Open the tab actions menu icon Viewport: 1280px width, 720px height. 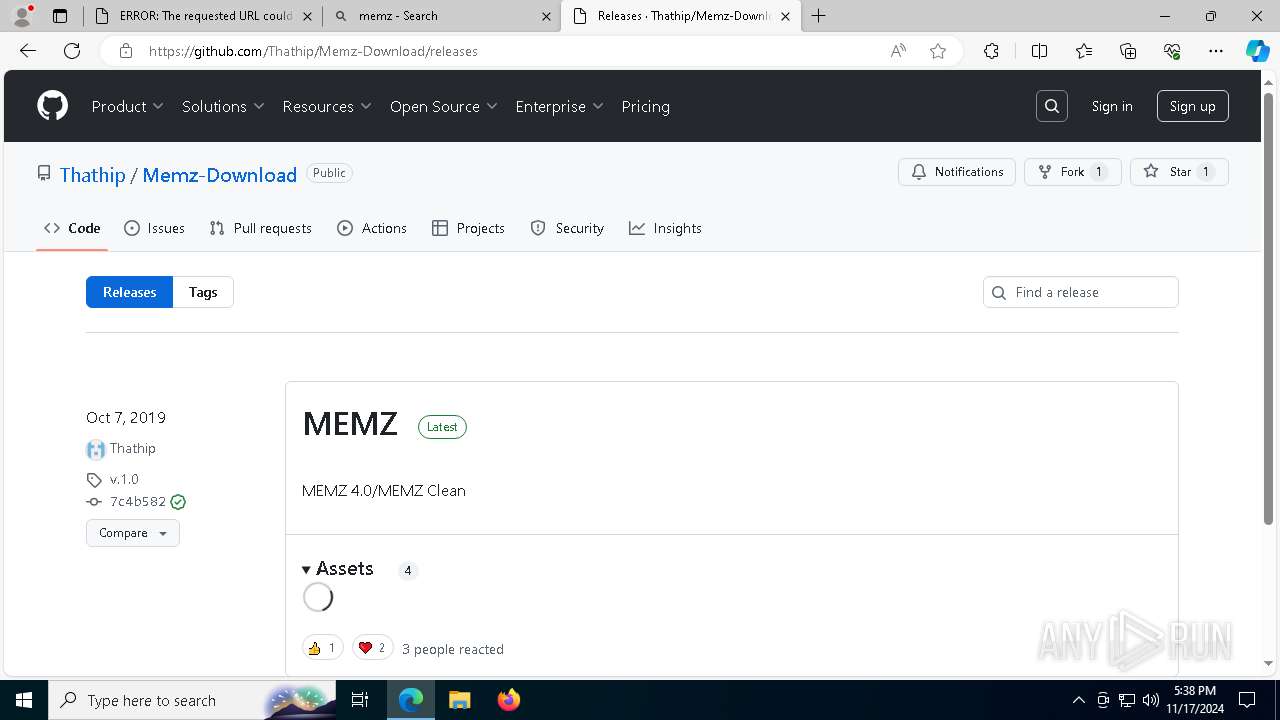click(x=60, y=16)
